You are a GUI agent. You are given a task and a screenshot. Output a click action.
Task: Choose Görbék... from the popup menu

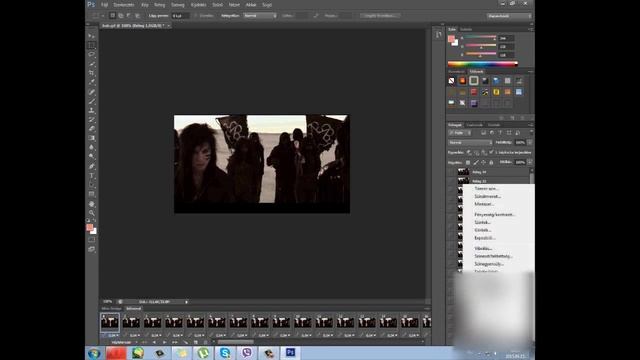pyautogui.click(x=482, y=230)
